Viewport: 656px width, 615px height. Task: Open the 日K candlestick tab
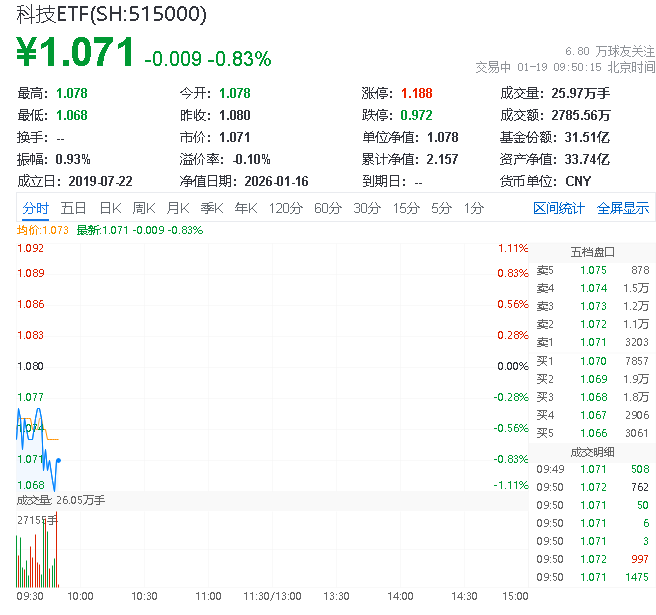tap(110, 208)
